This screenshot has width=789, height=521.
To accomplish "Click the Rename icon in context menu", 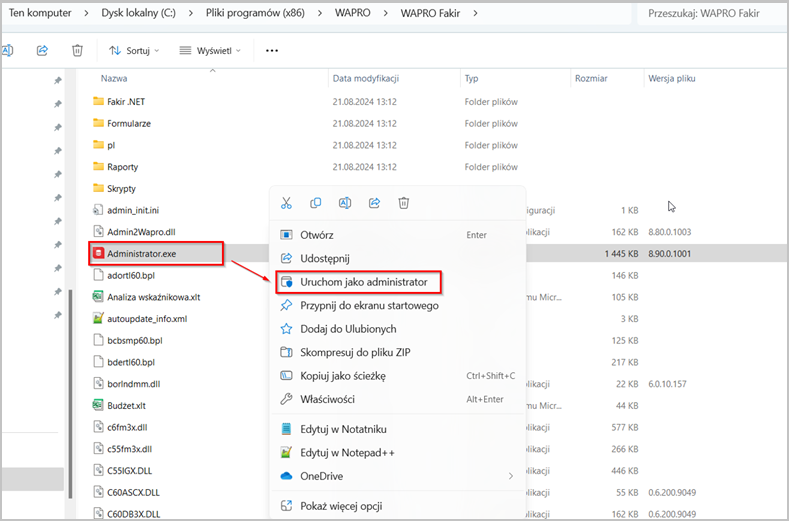I will tap(345, 203).
